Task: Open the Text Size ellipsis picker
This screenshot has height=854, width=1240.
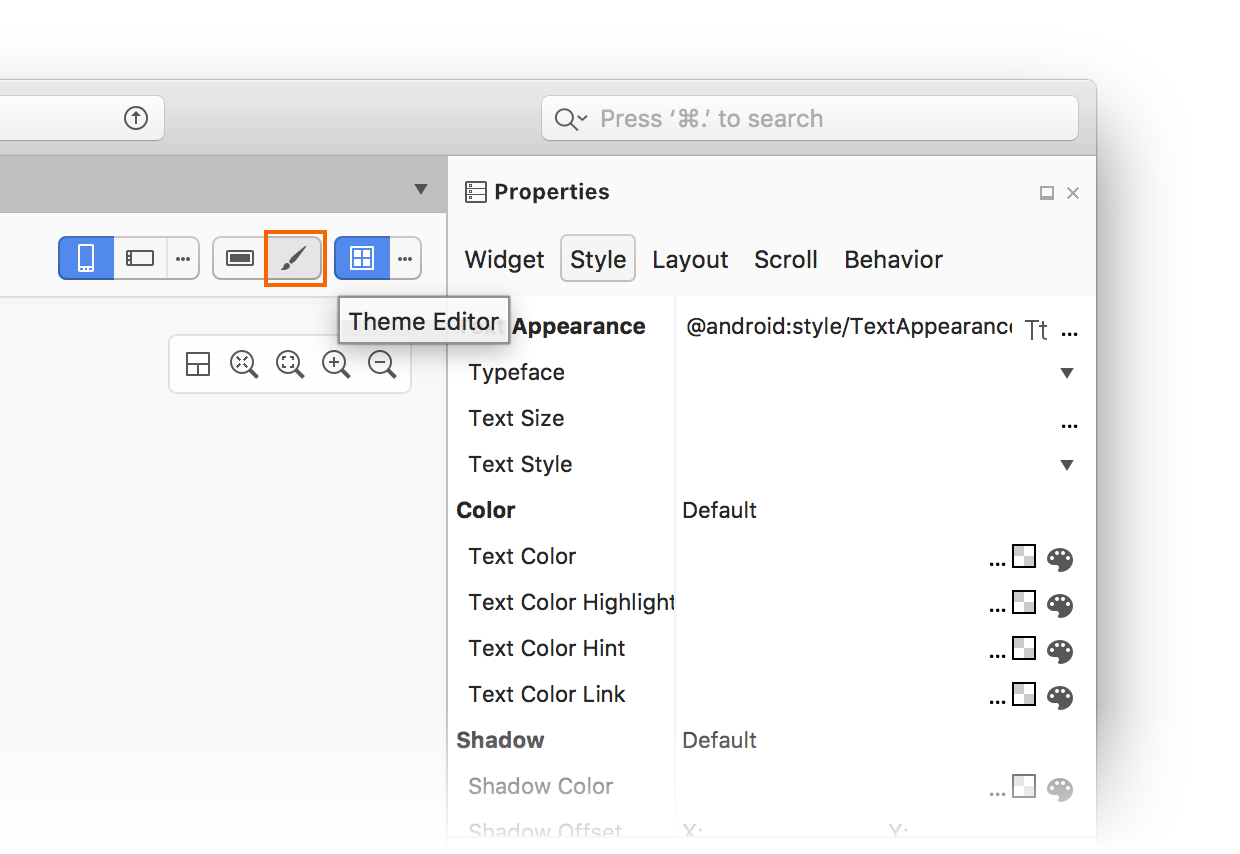Action: click(1069, 424)
